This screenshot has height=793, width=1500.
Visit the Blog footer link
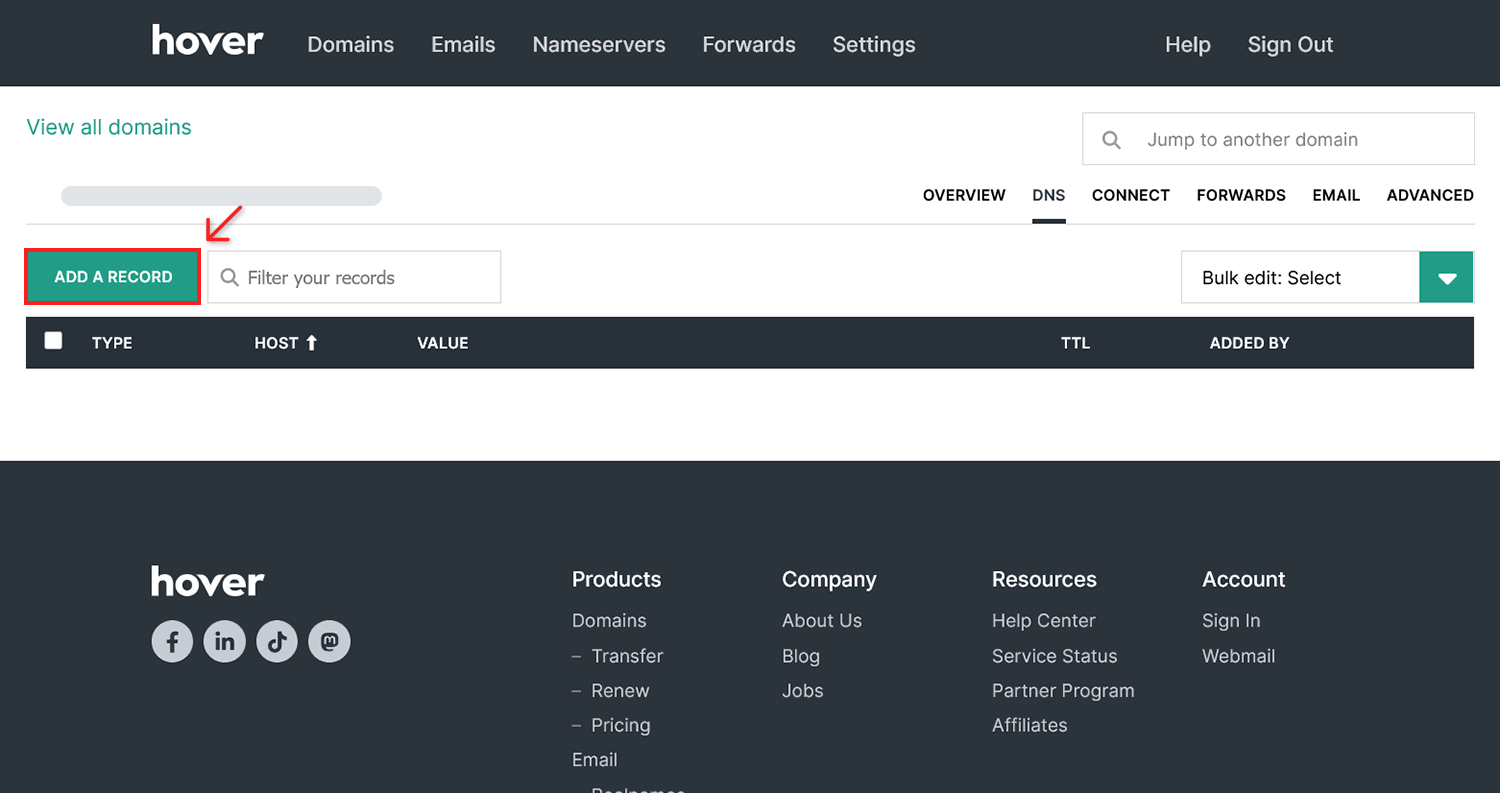tap(801, 656)
